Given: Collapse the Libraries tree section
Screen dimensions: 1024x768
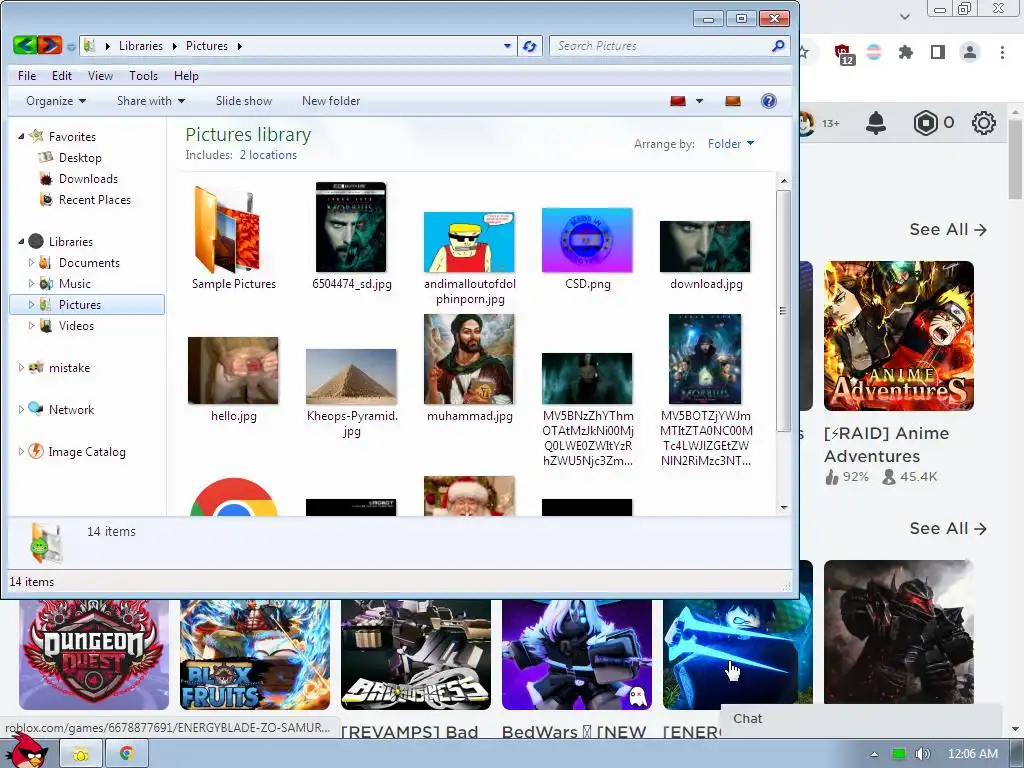Looking at the screenshot, I should tap(21, 242).
